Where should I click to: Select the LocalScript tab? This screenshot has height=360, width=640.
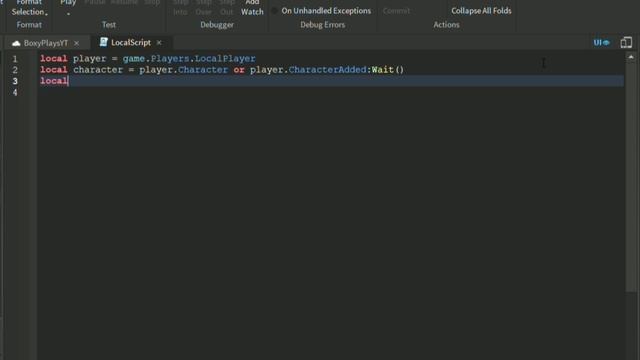(x=131, y=42)
